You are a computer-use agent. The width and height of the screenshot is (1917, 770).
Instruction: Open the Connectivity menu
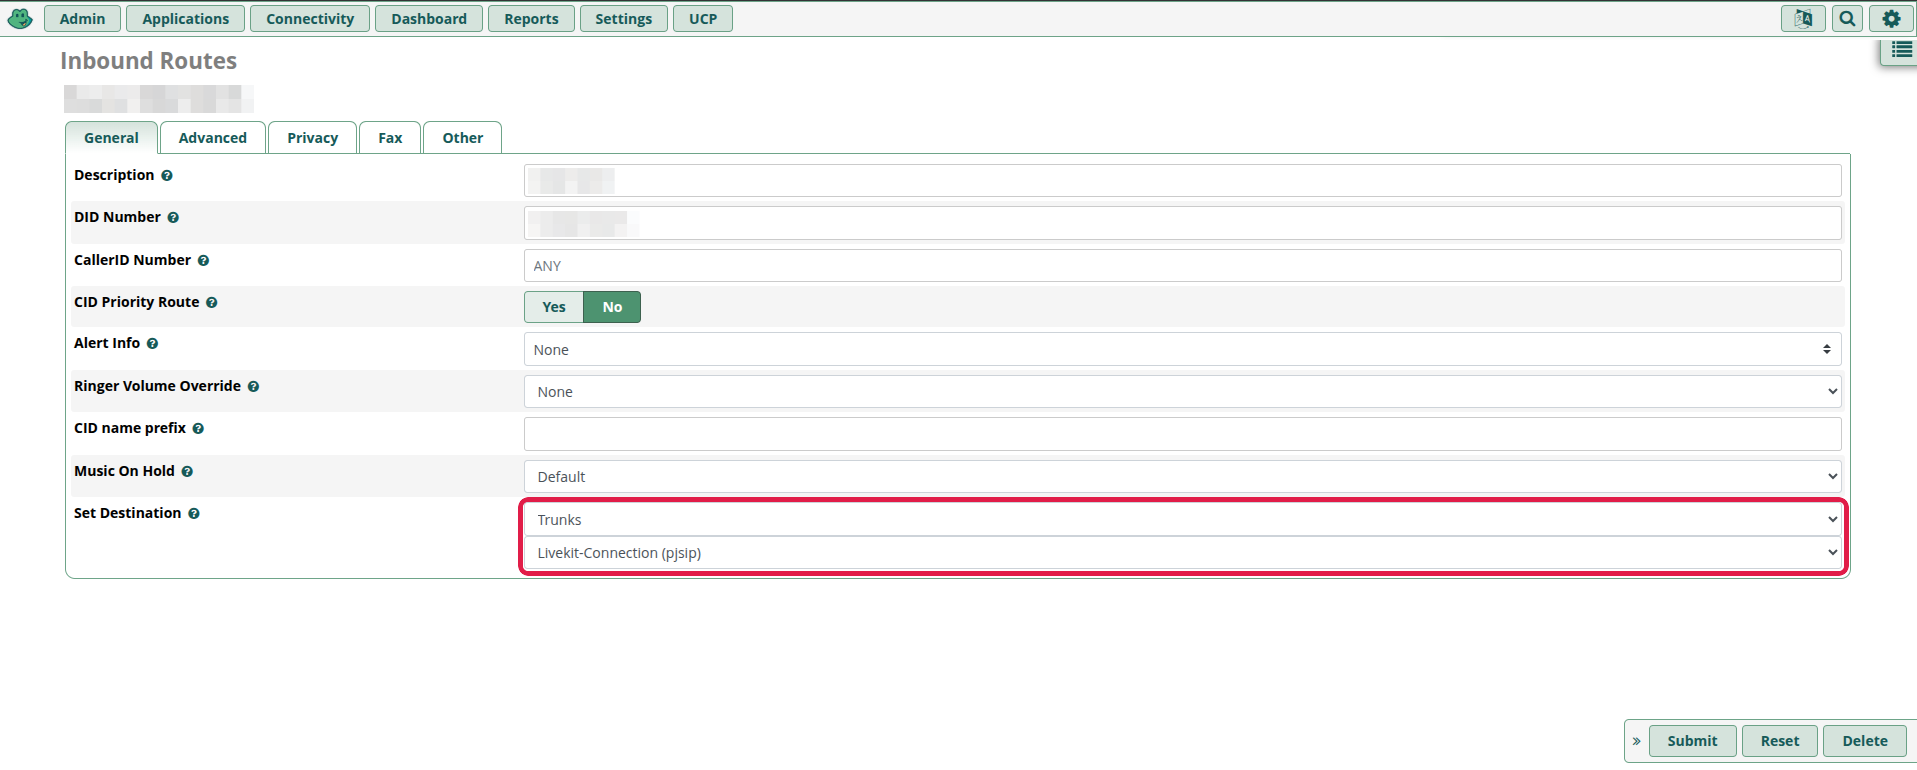pos(310,19)
